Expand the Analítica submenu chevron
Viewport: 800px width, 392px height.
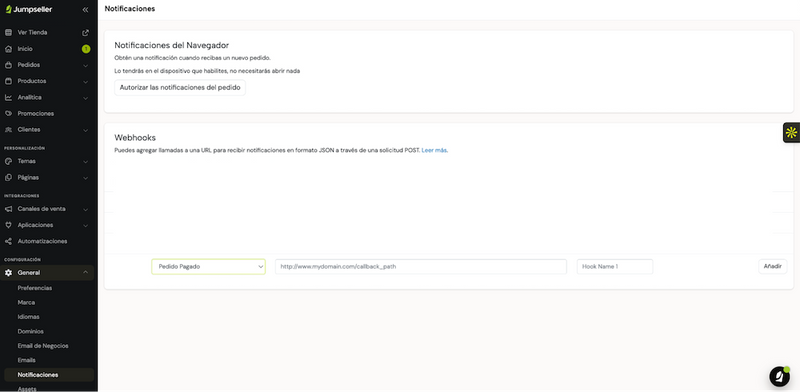(x=85, y=97)
